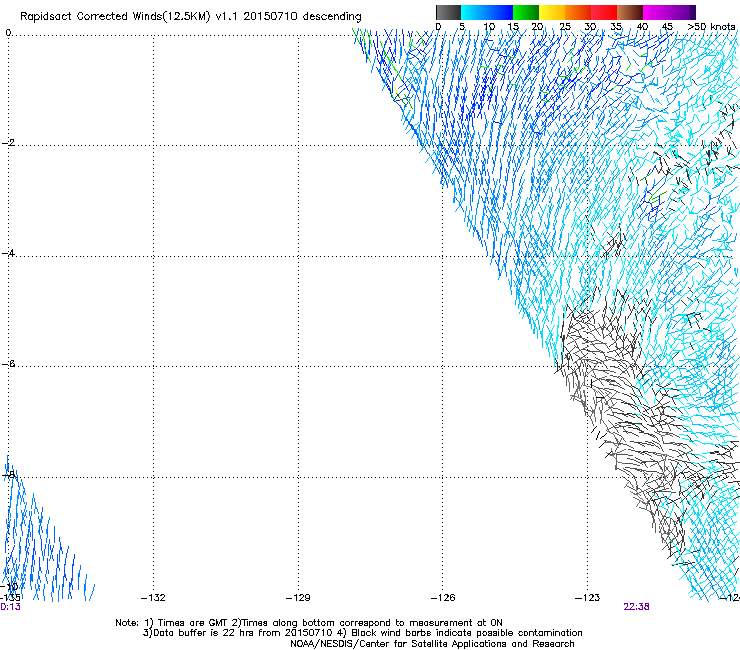The image size is (740, 650).
Task: Click the purple '22:38' time stamp
Action: [636, 607]
